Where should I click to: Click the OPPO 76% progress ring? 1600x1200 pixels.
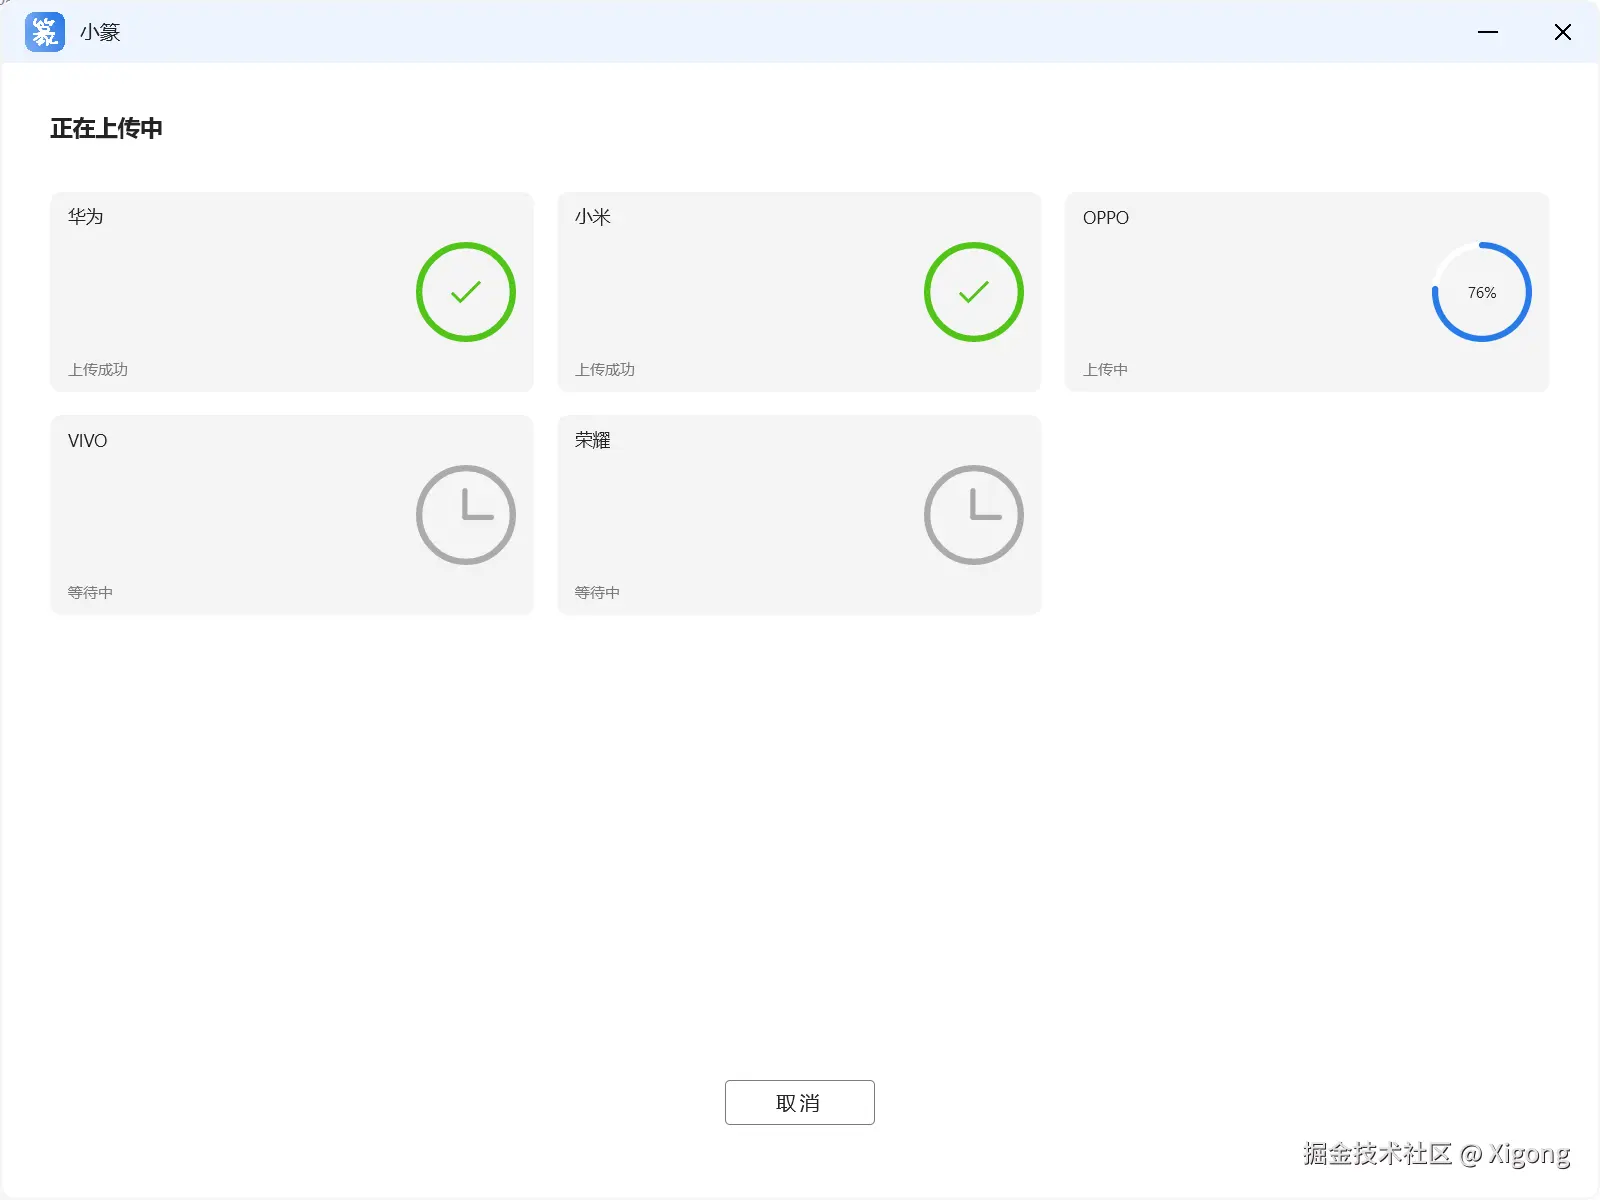pos(1482,292)
